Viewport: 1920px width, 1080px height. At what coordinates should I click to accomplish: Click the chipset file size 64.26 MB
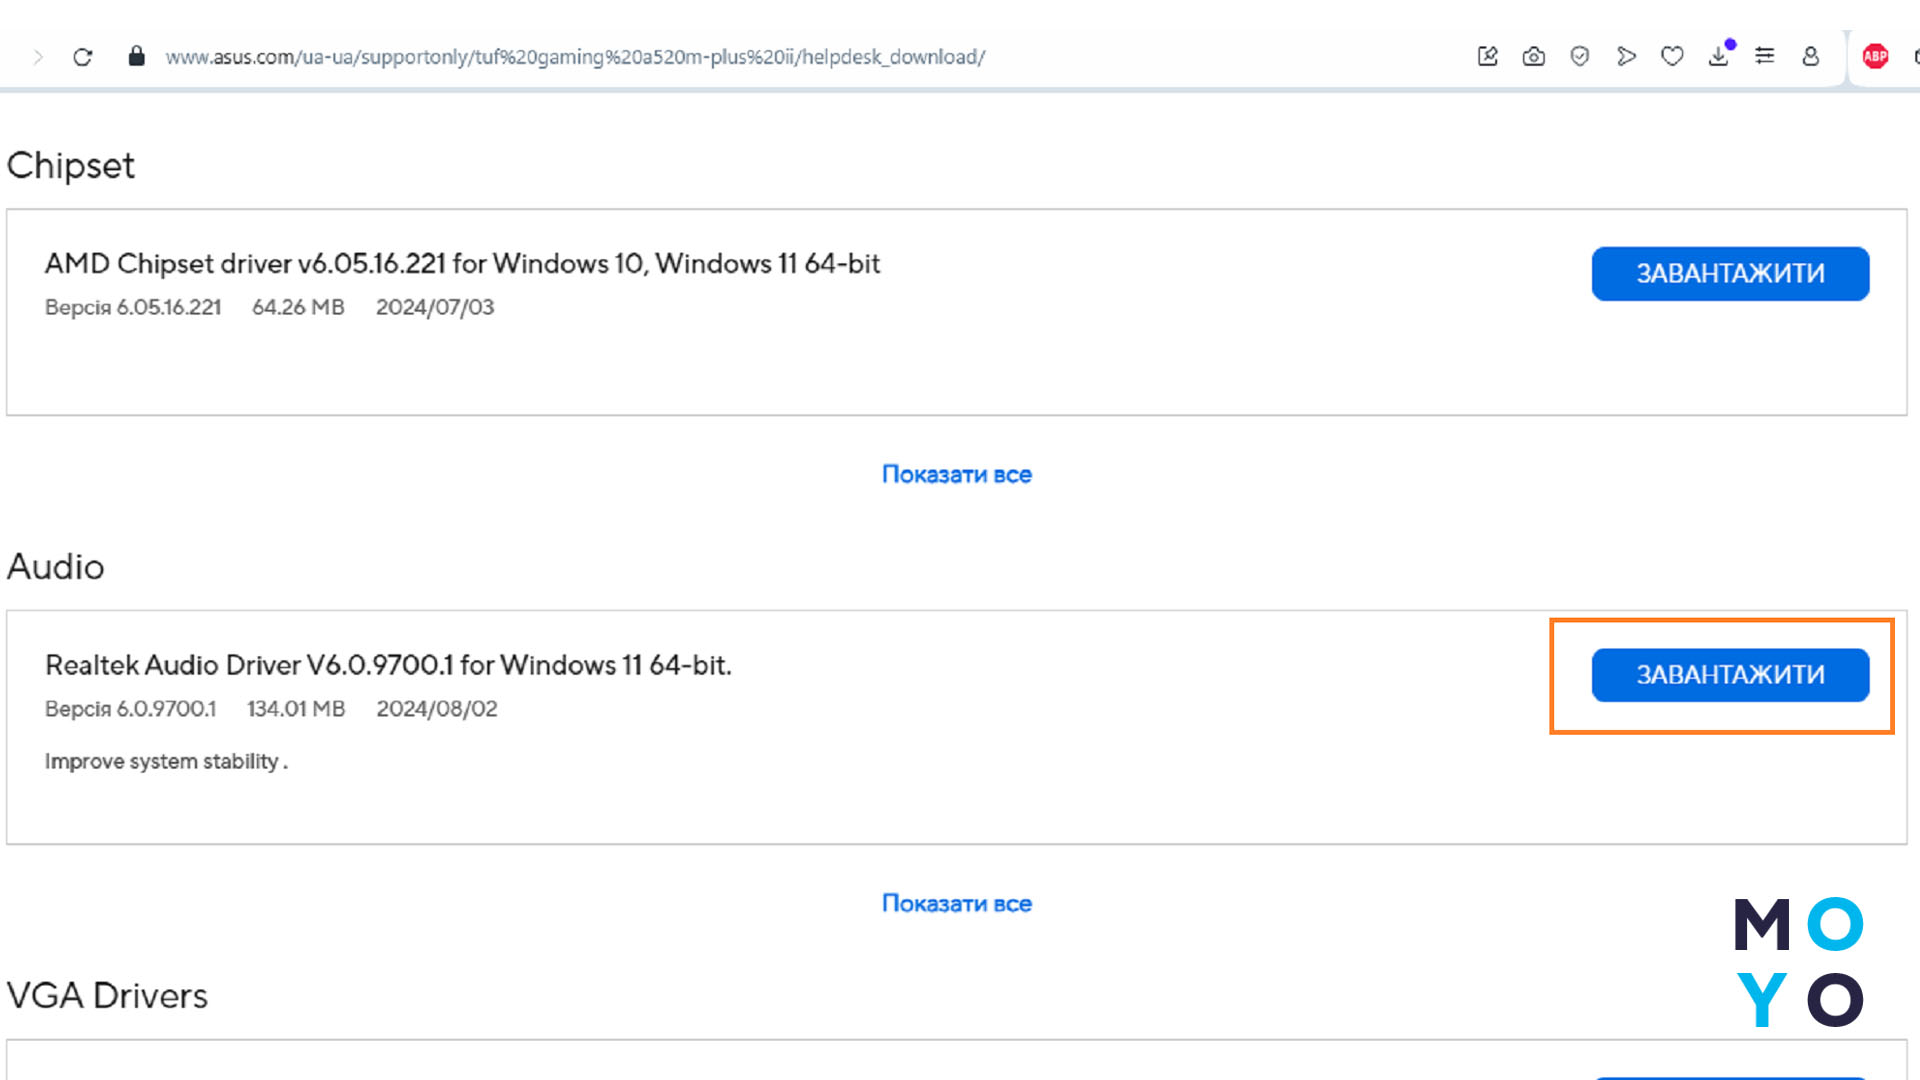[x=298, y=307]
